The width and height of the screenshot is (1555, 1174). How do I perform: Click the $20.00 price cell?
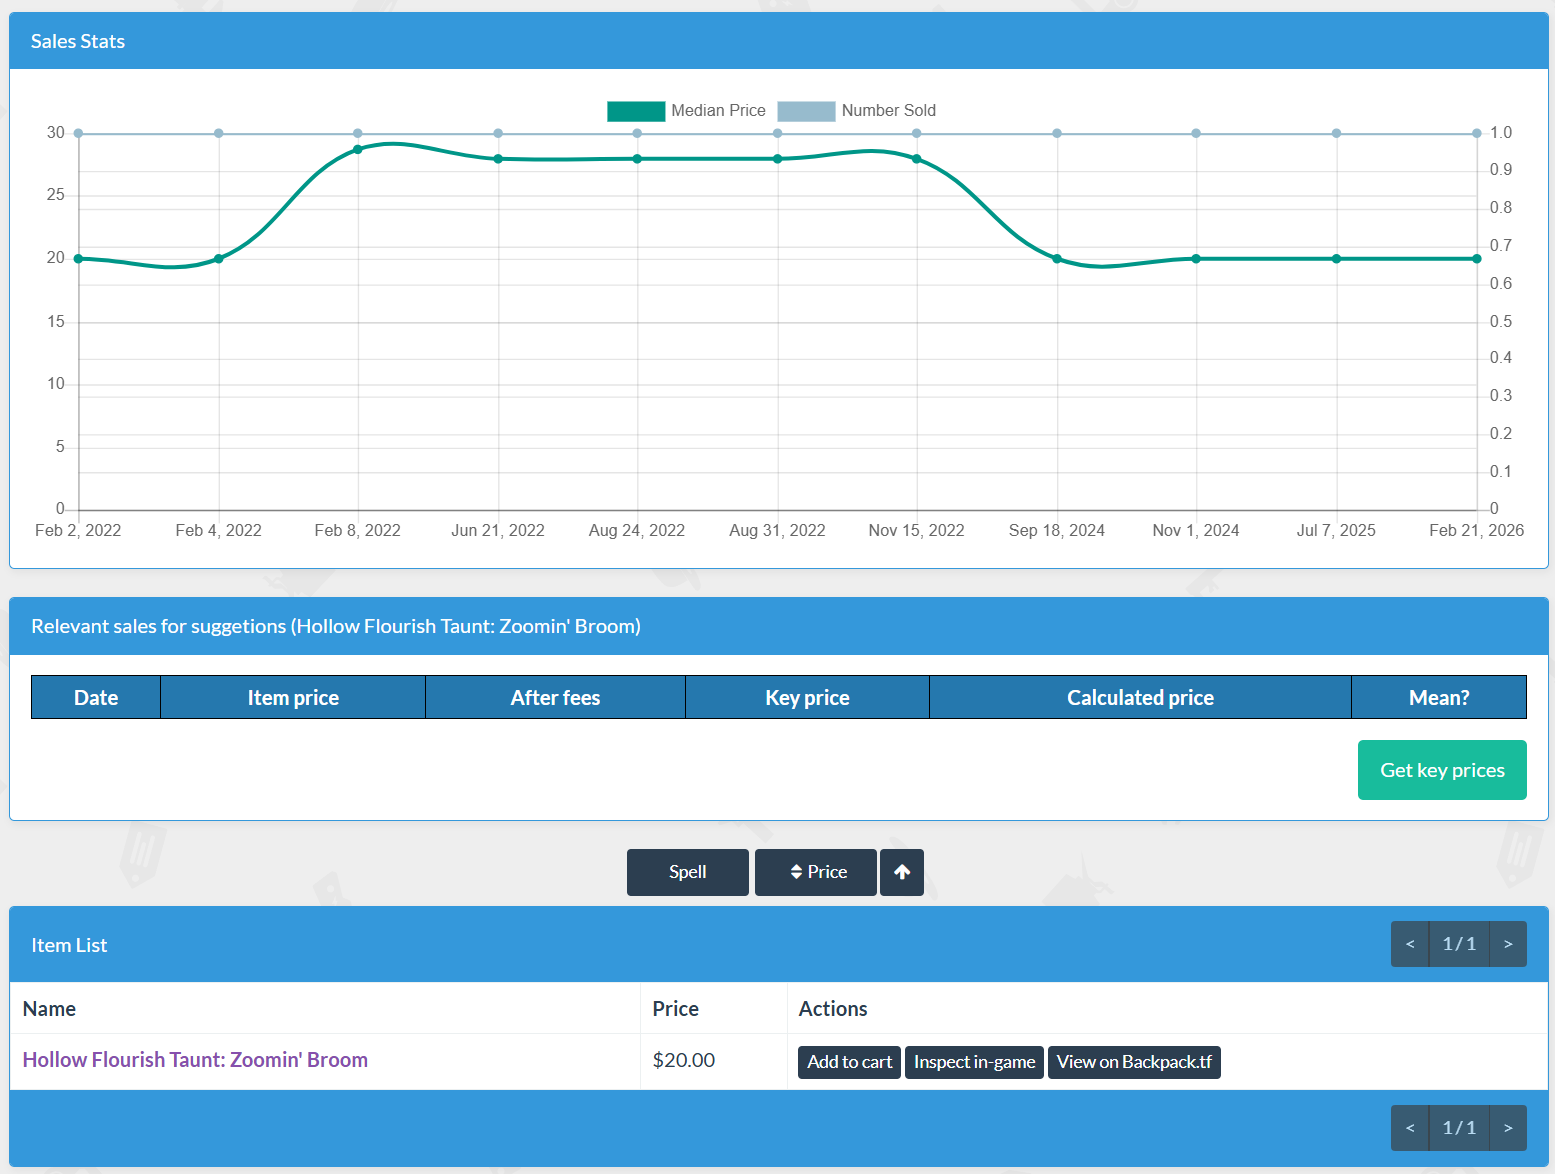(714, 1061)
